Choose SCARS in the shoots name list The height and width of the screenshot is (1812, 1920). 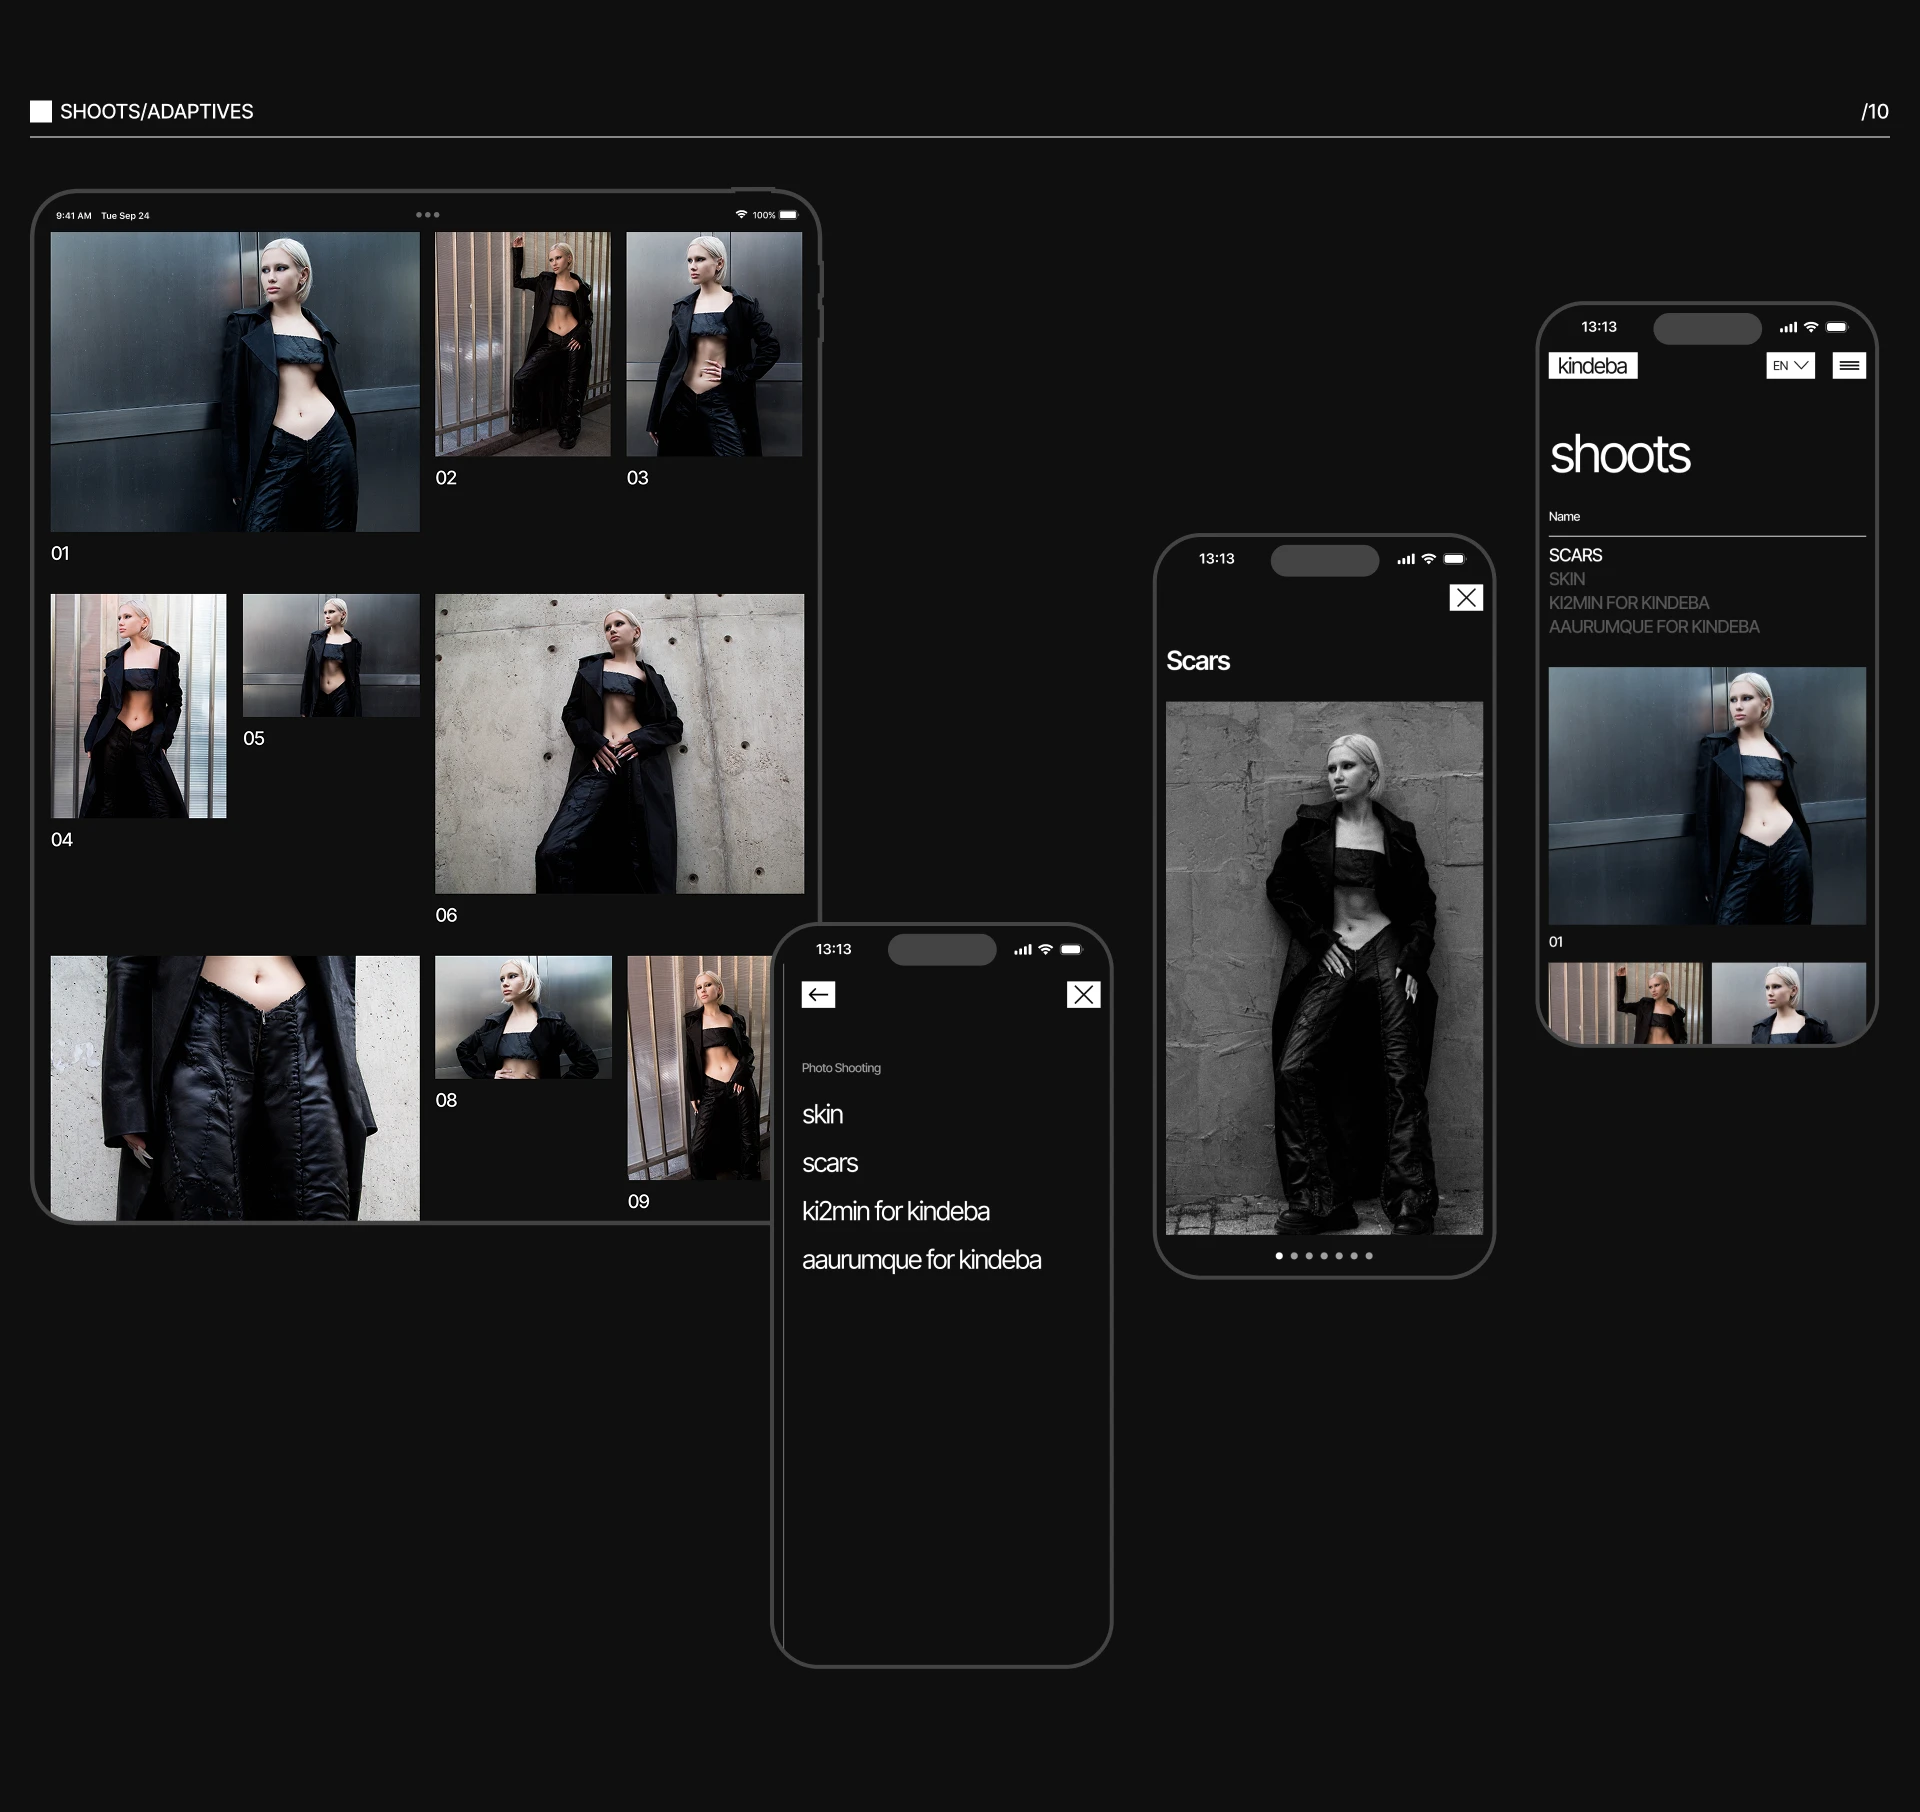pyautogui.click(x=1575, y=555)
